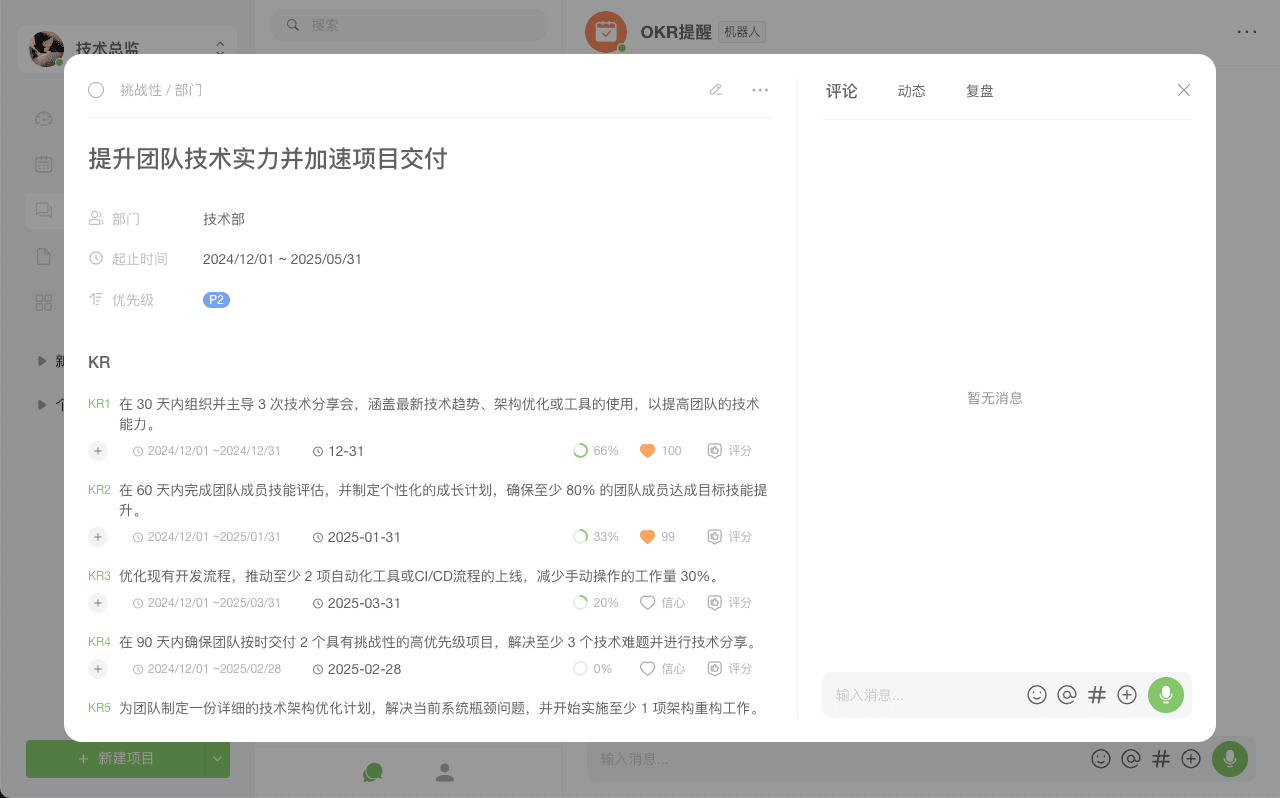The image size is (1280, 798).
Task: Click KR1 date range 2024/12/01 ~2024/12/31
Action: (x=207, y=451)
